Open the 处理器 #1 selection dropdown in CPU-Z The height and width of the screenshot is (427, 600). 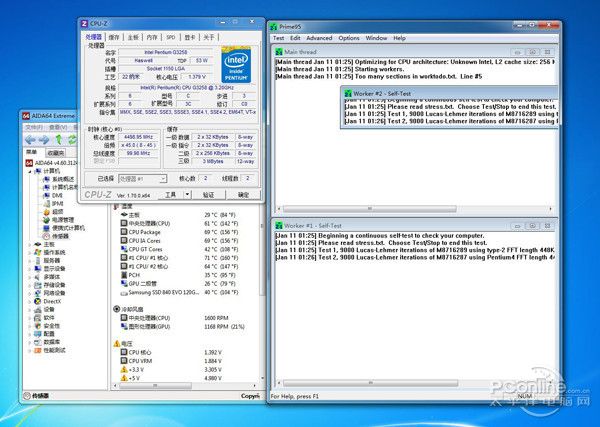point(163,179)
